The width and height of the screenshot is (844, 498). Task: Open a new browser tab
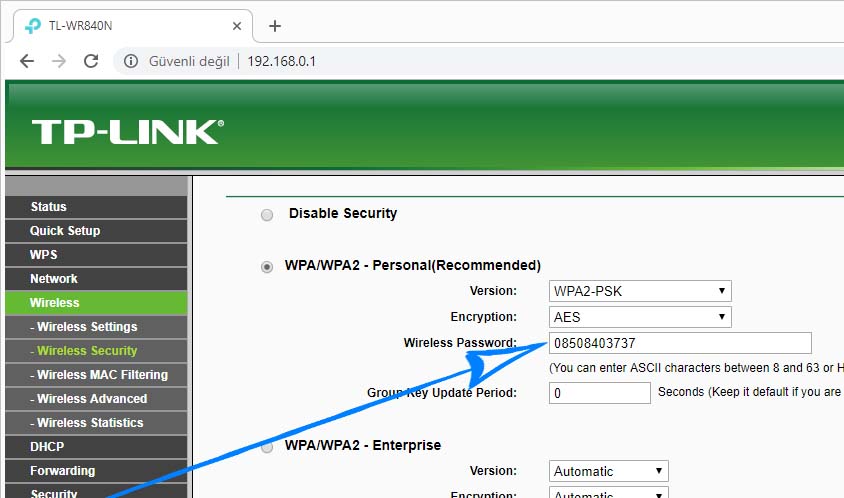(275, 26)
